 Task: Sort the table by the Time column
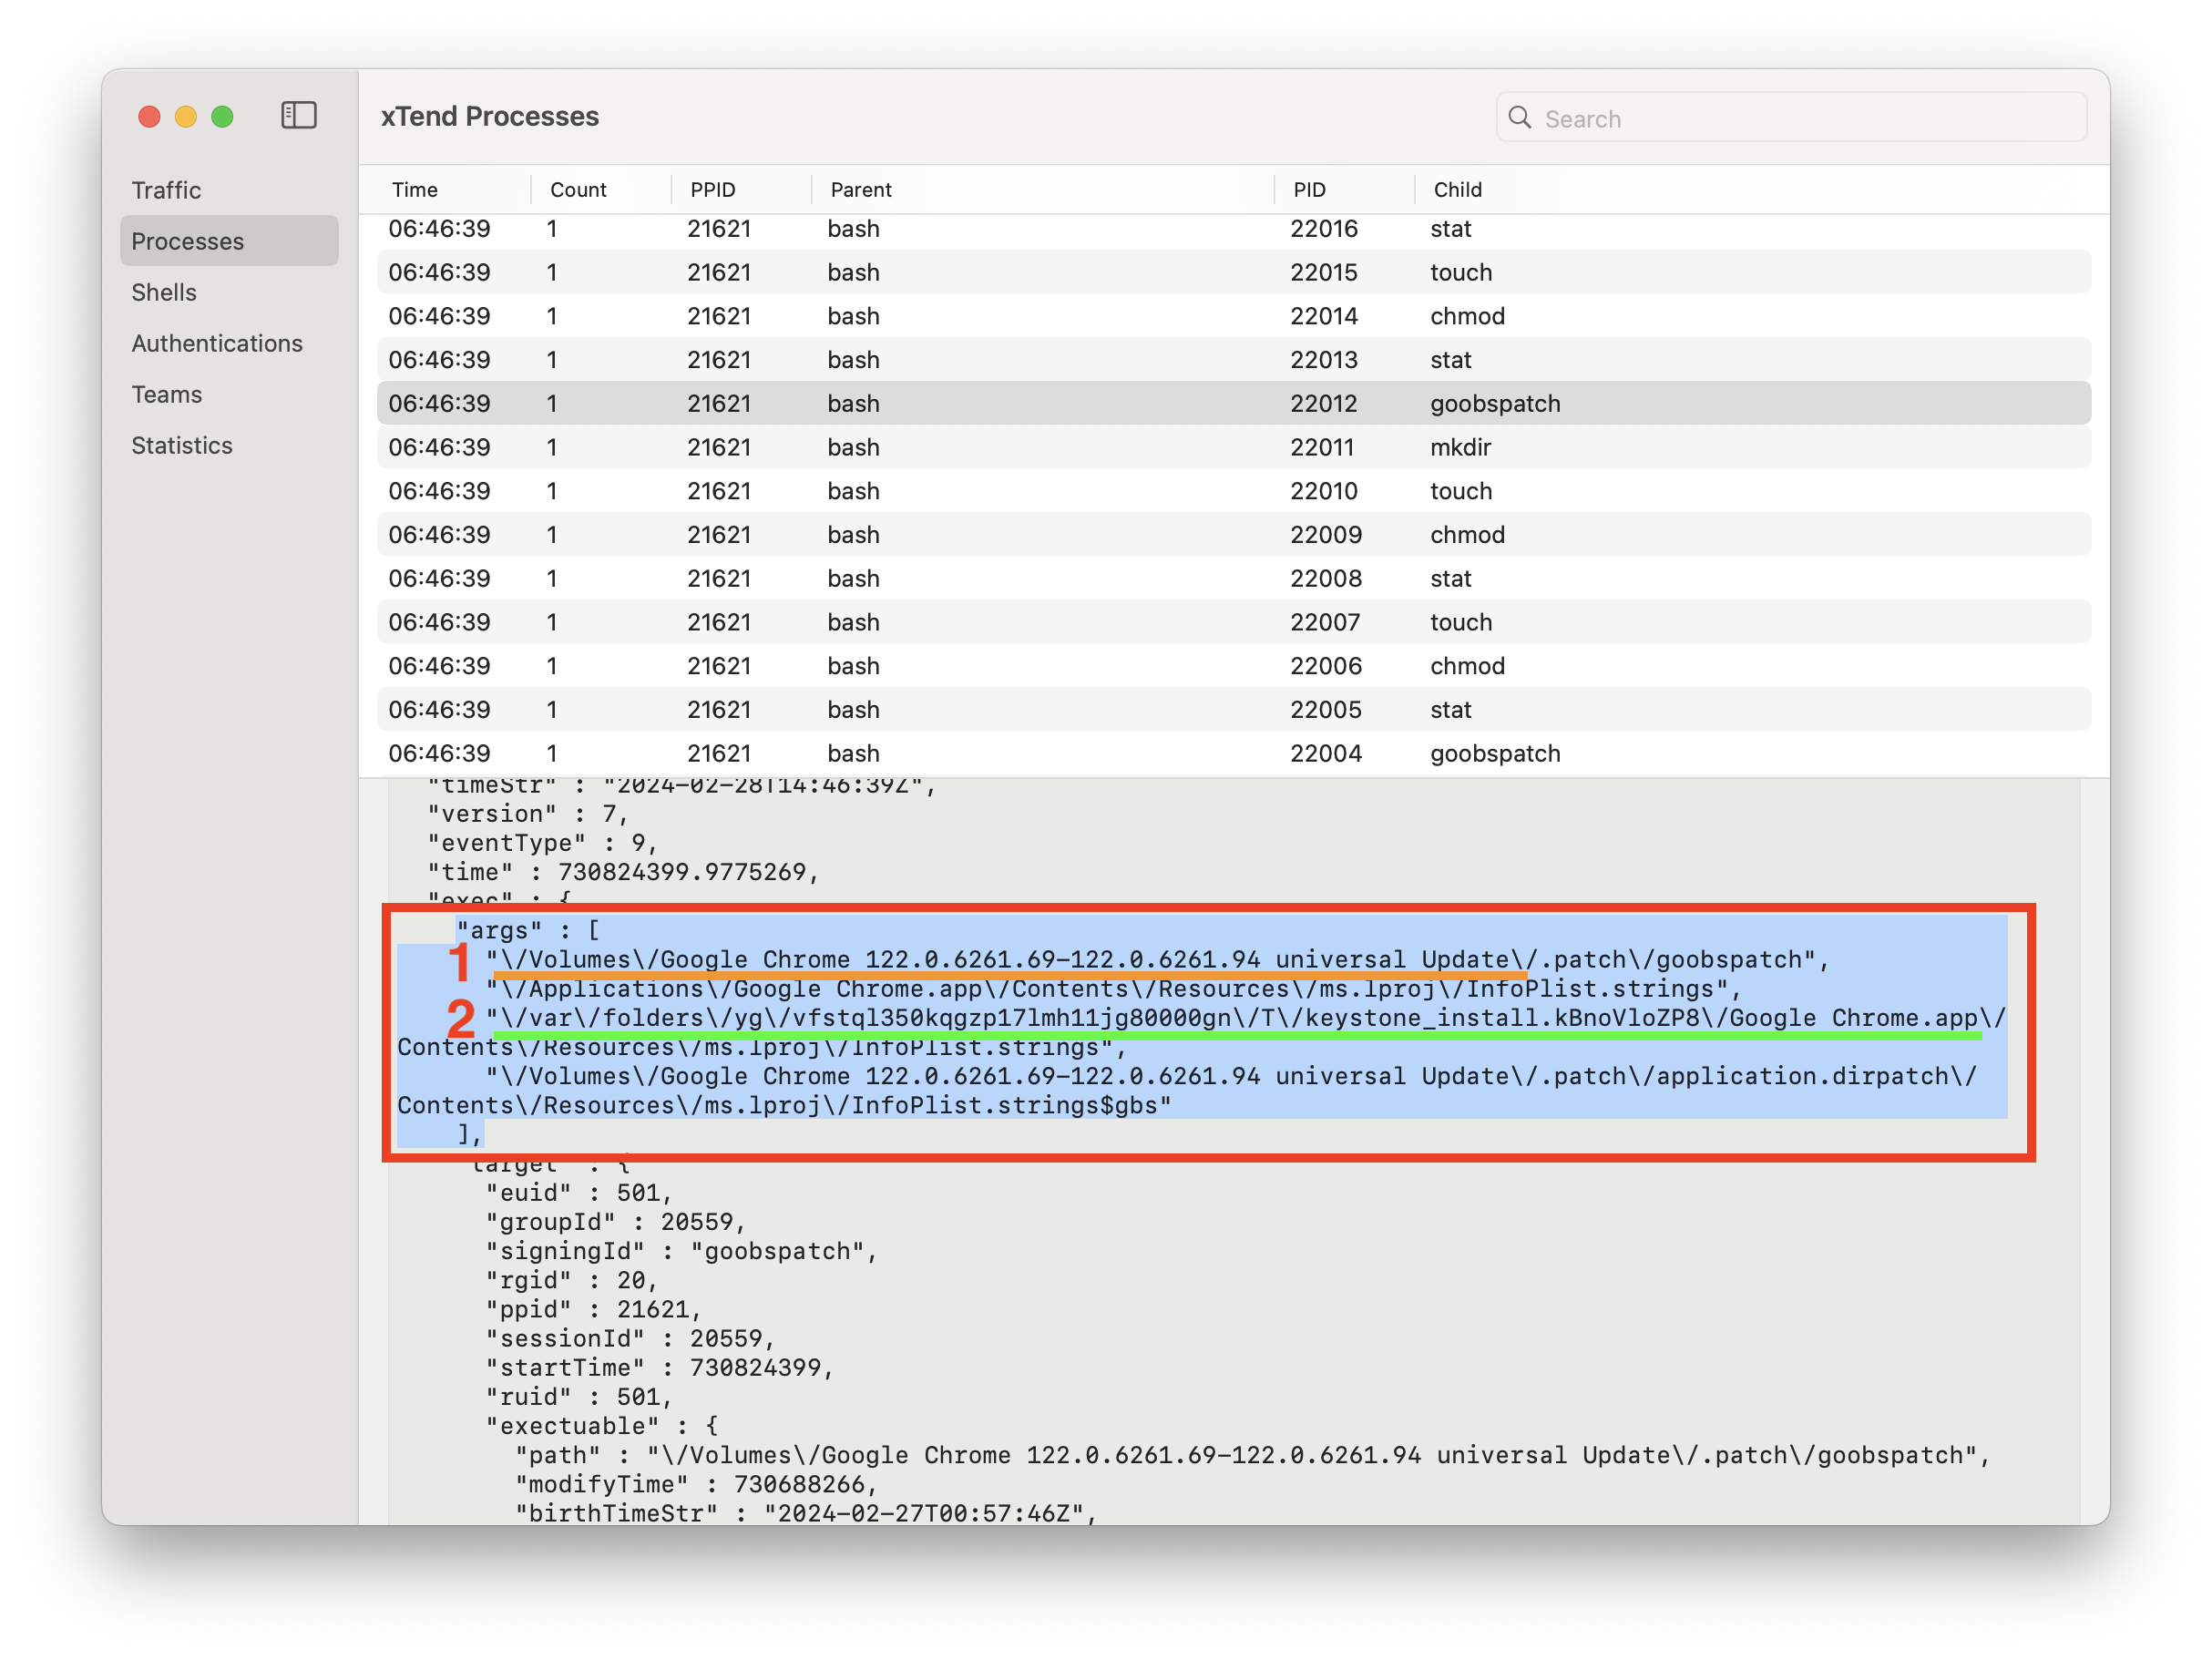tap(415, 190)
